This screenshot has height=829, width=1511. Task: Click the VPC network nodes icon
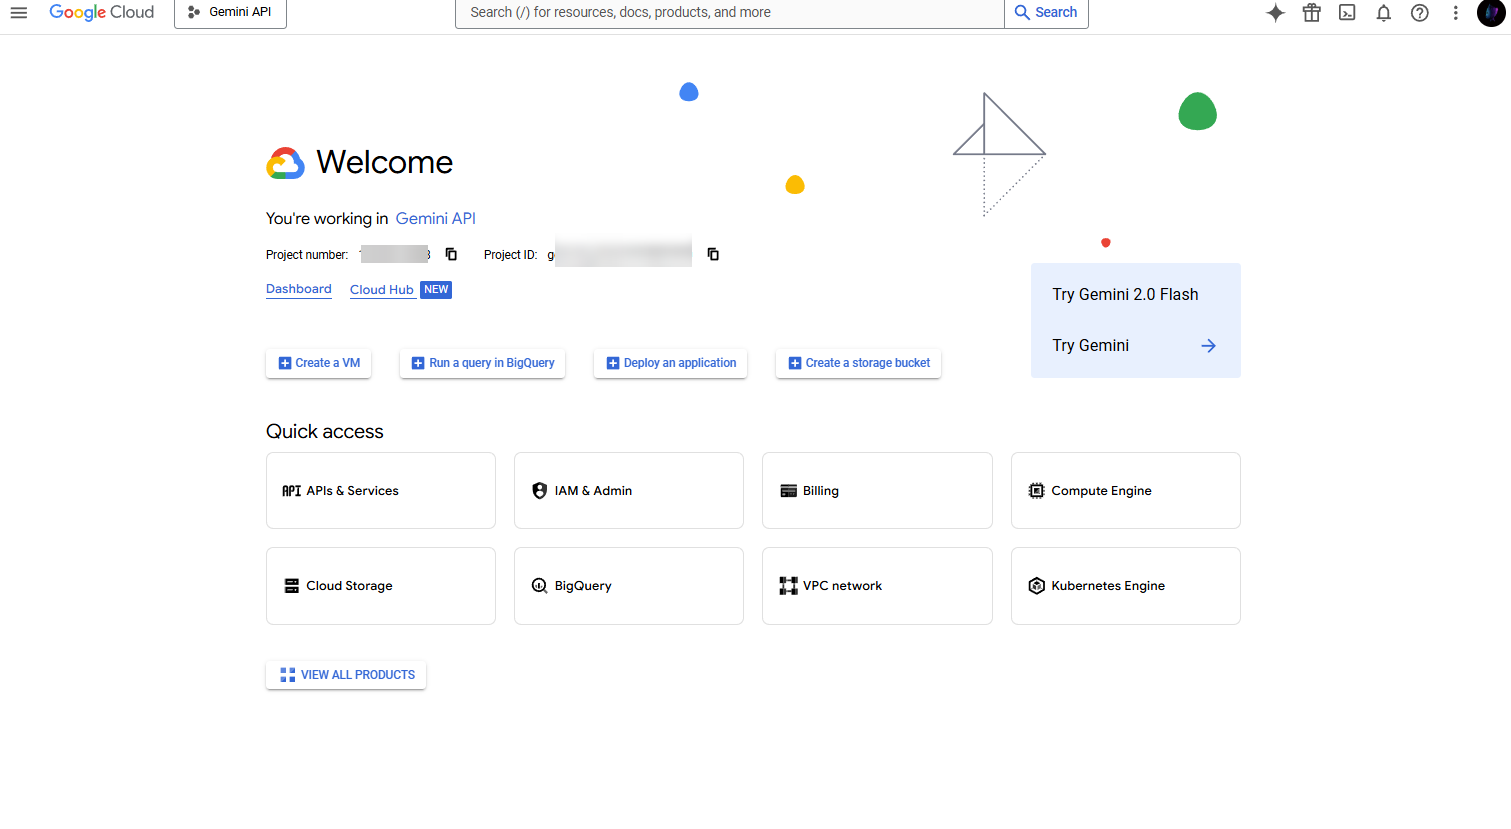[x=788, y=586]
